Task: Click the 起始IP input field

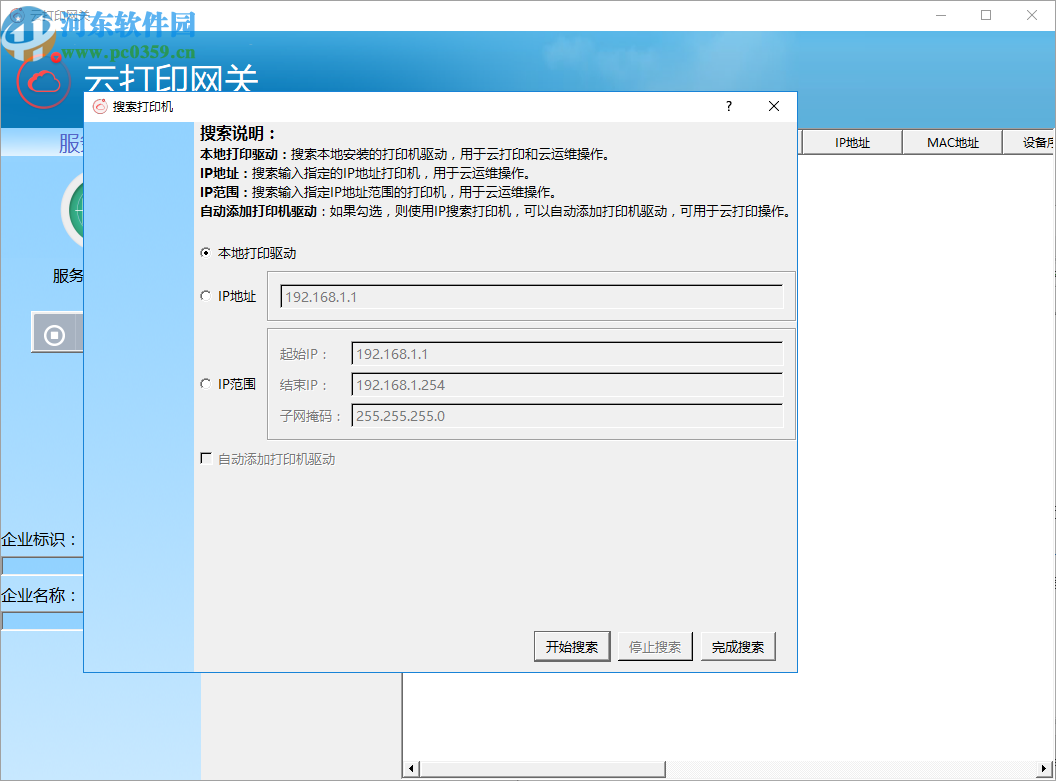Action: point(565,353)
